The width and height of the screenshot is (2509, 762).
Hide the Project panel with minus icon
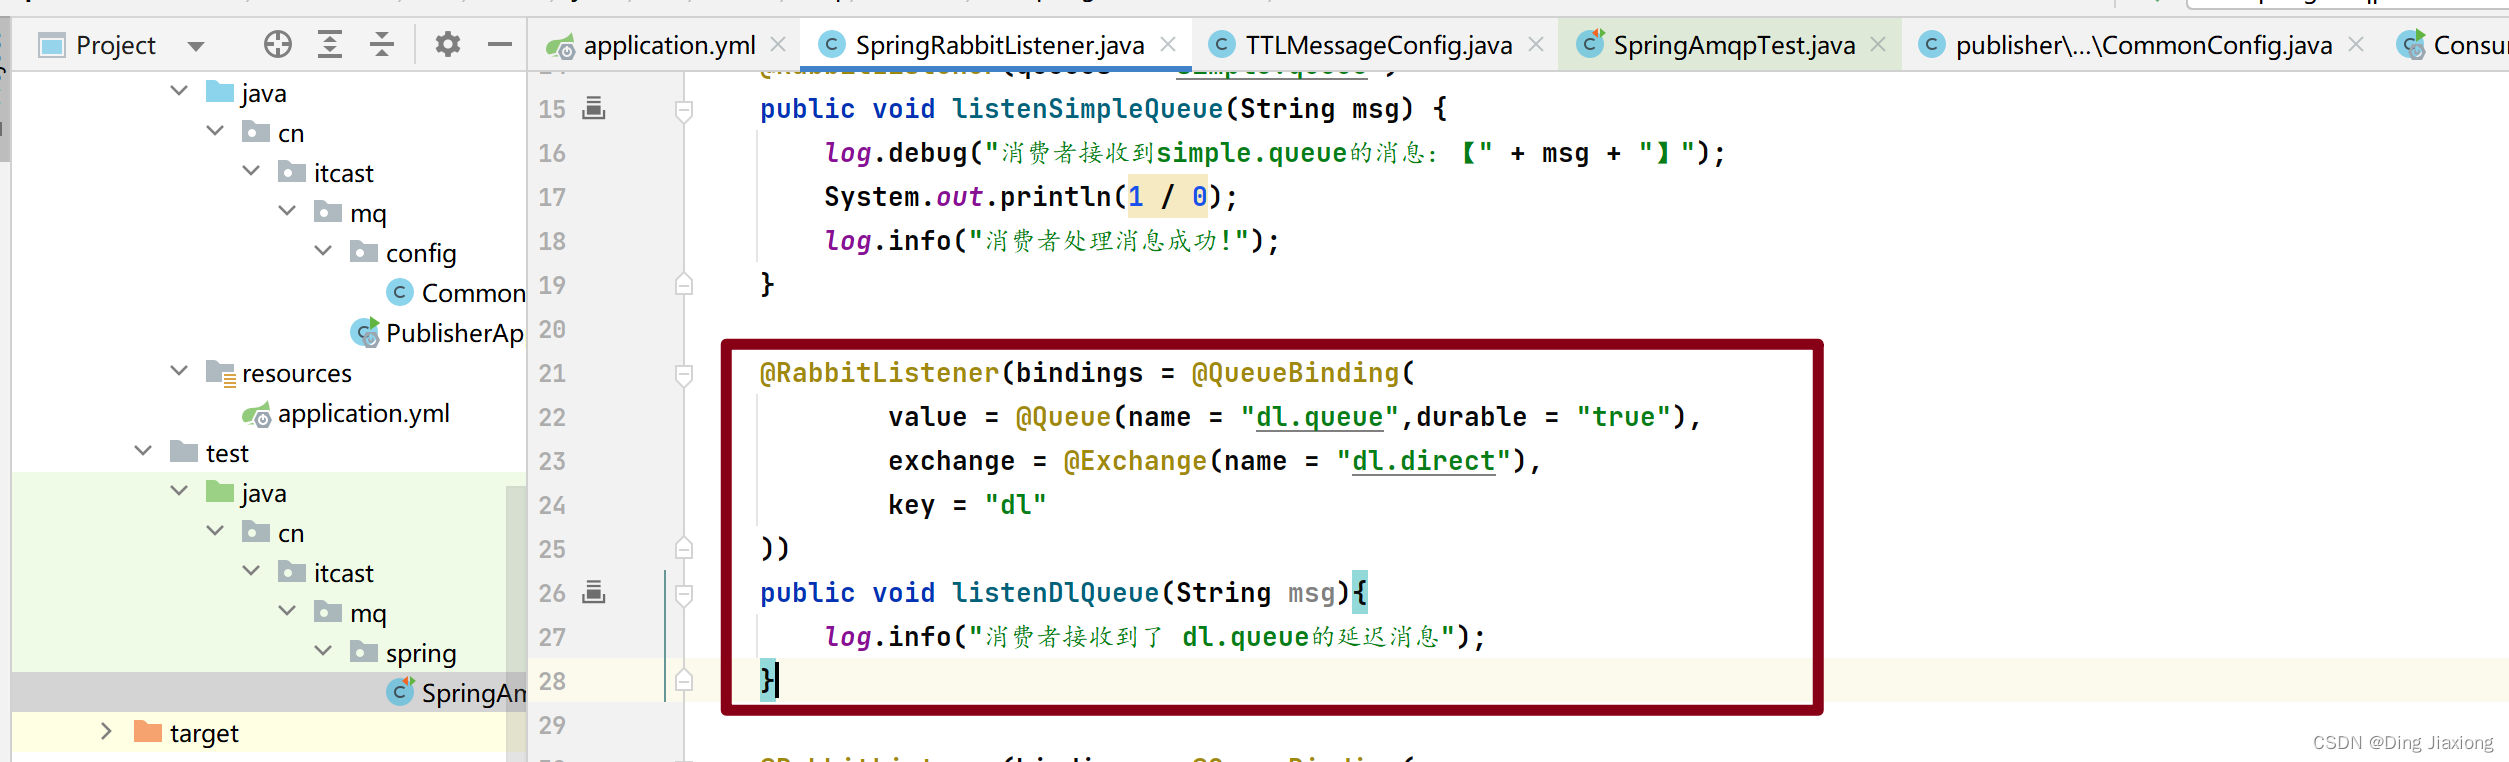pos(500,44)
